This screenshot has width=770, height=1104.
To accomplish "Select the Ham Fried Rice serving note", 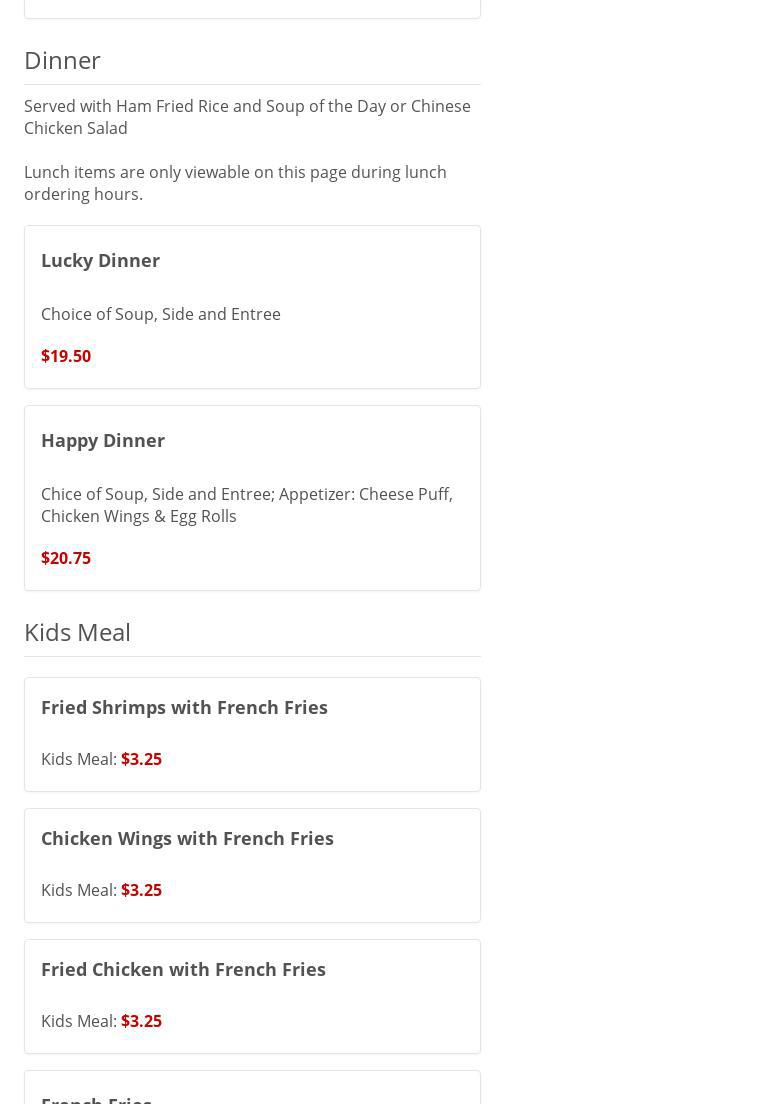I will pos(247,117).
